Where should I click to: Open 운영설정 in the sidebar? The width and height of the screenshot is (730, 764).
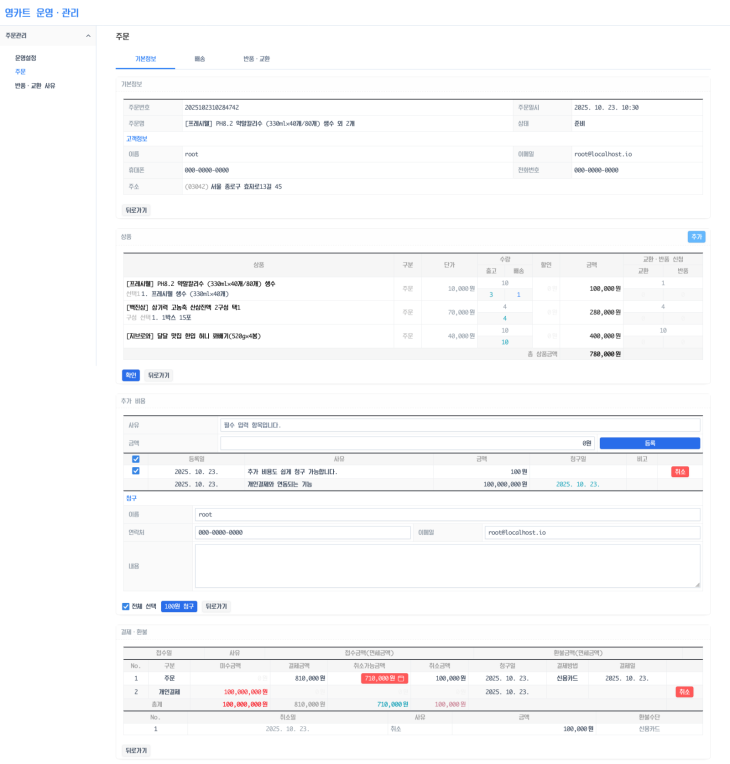coord(25,58)
